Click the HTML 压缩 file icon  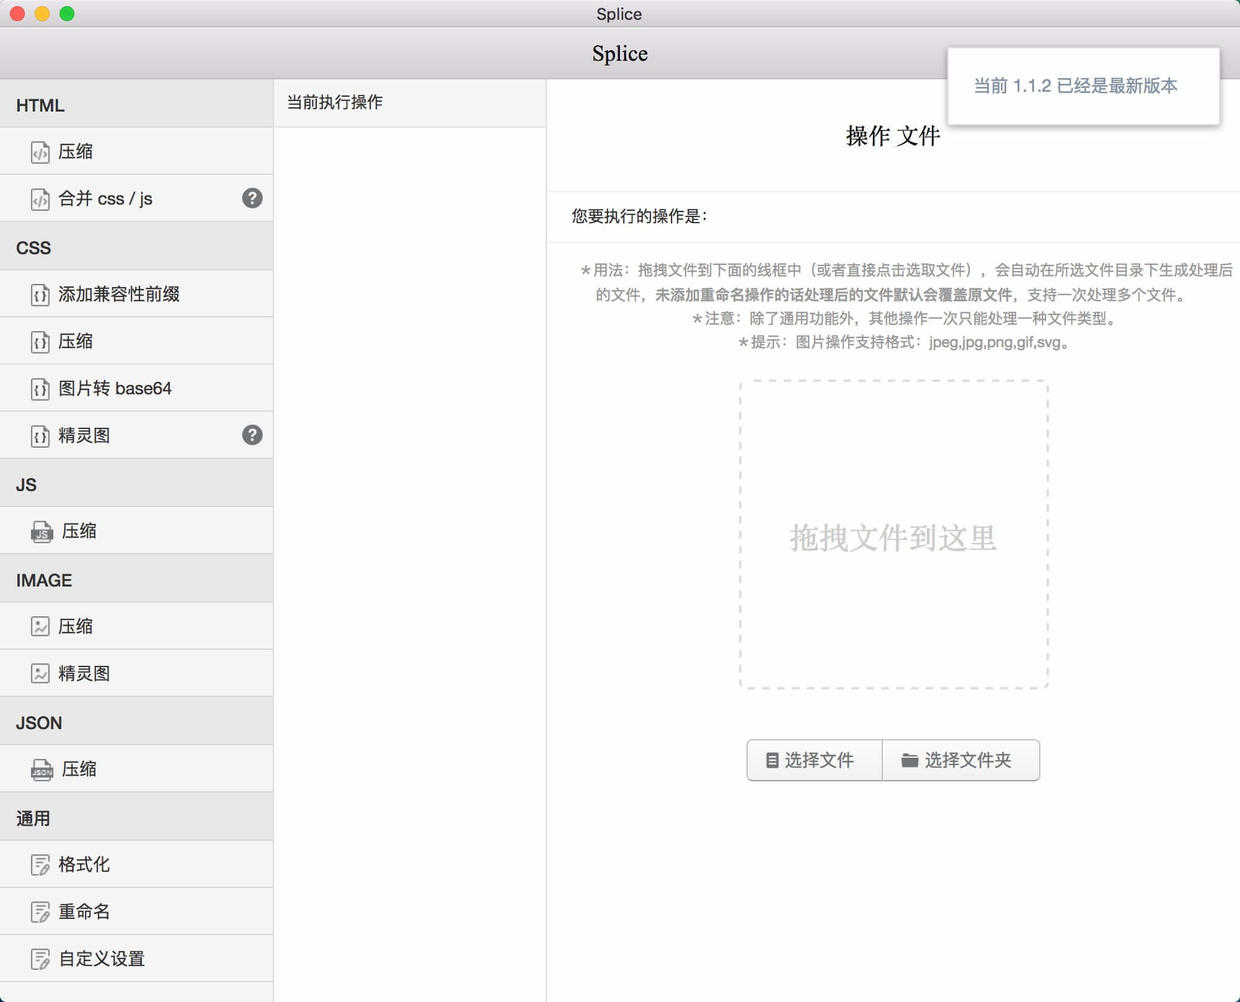tap(40, 152)
